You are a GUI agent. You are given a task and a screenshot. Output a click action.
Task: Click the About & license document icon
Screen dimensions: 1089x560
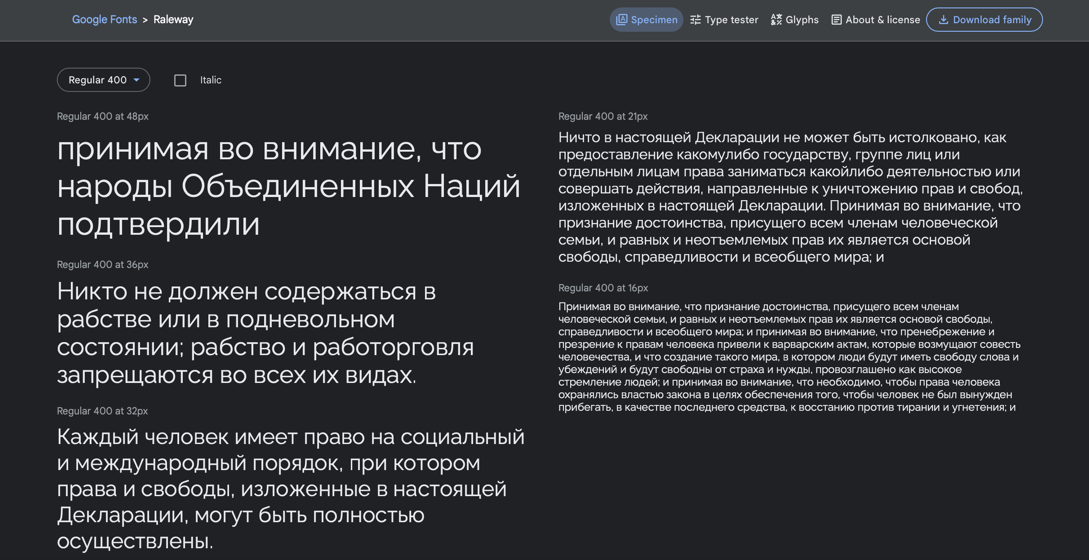[x=837, y=20]
